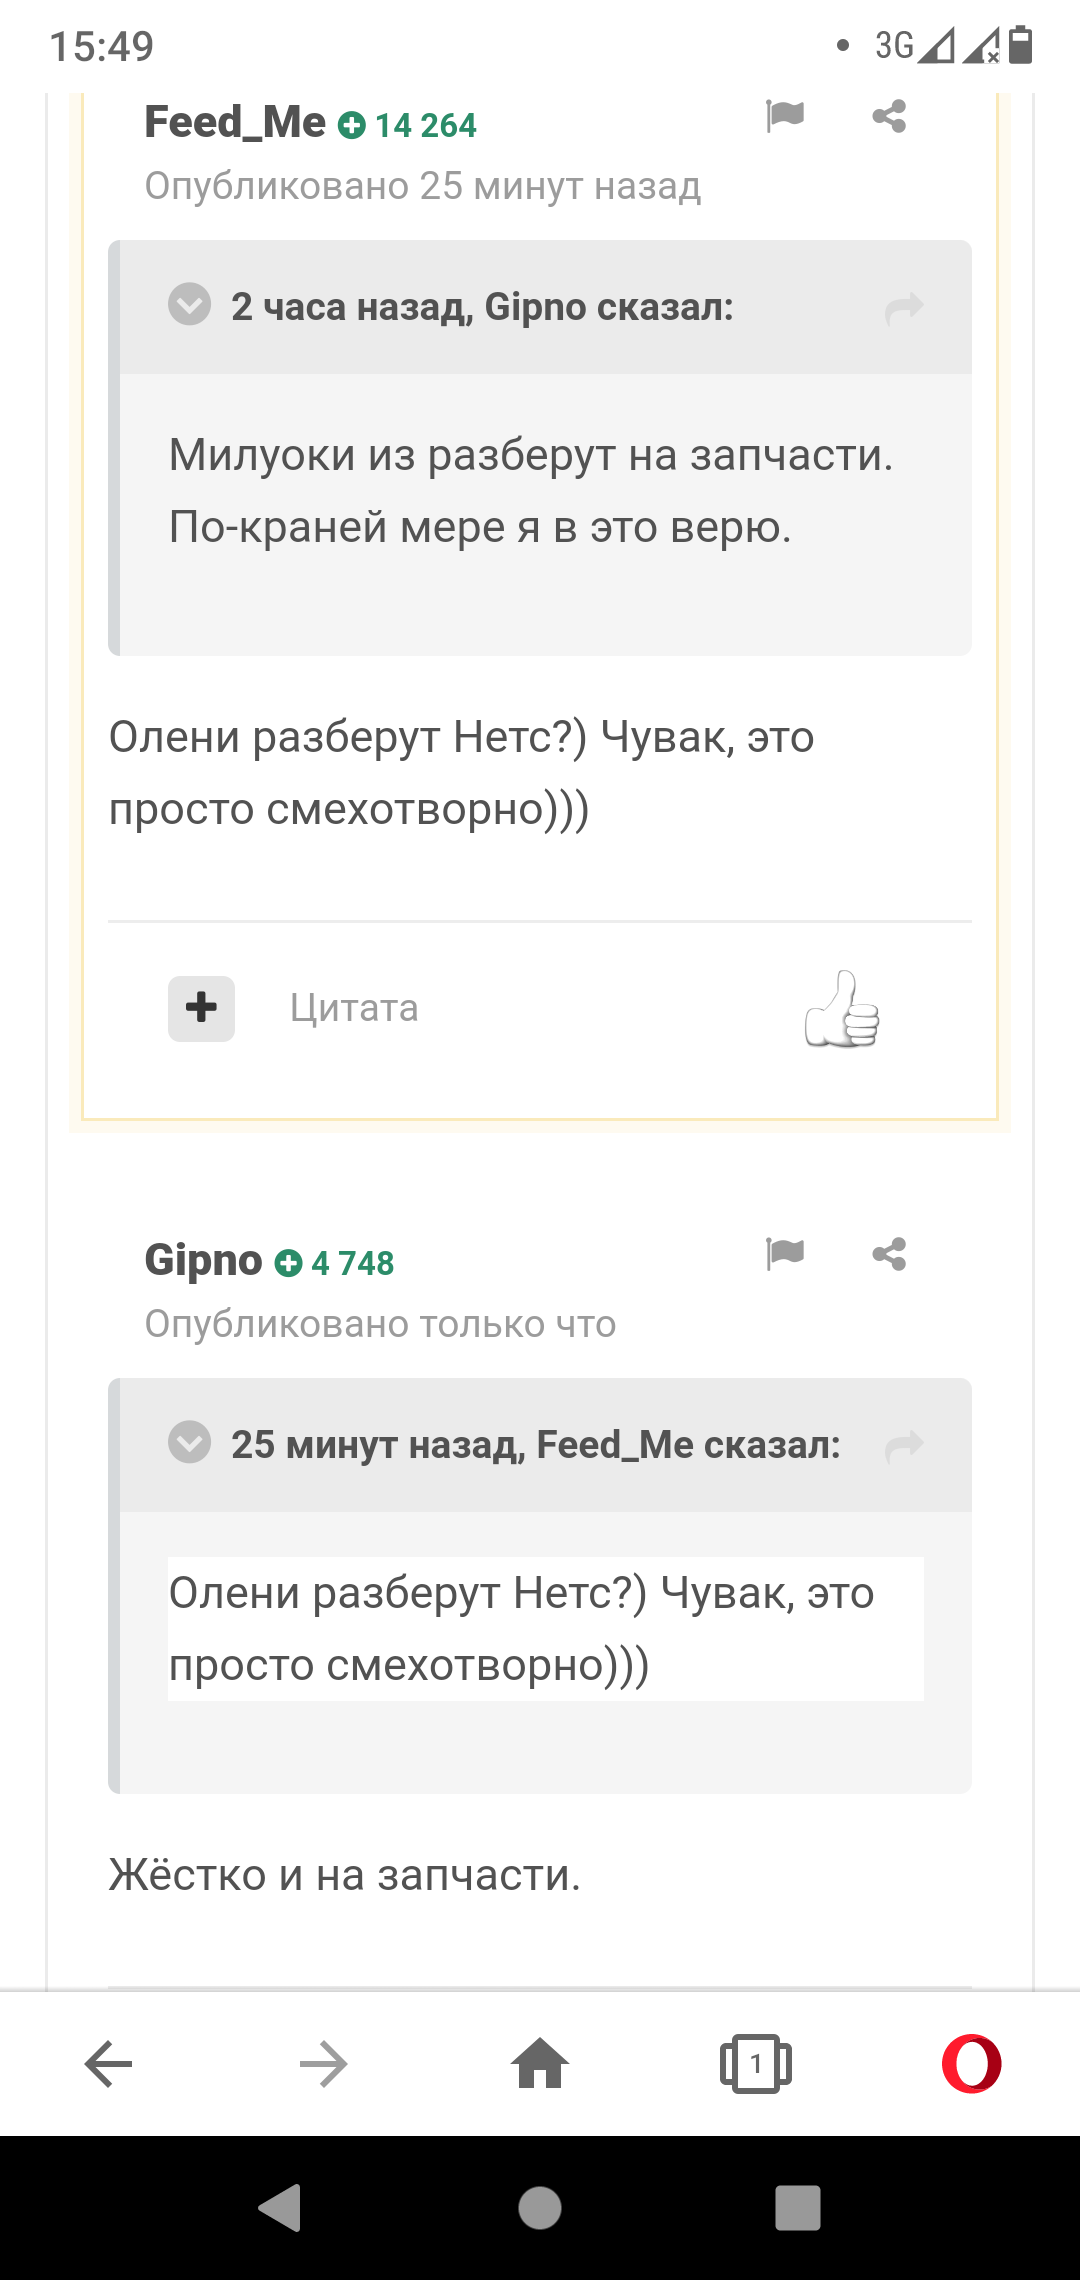This screenshot has width=1080, height=2280.
Task: Toggle multi-quote plus button on Feed_Me's post
Action: tap(201, 1008)
